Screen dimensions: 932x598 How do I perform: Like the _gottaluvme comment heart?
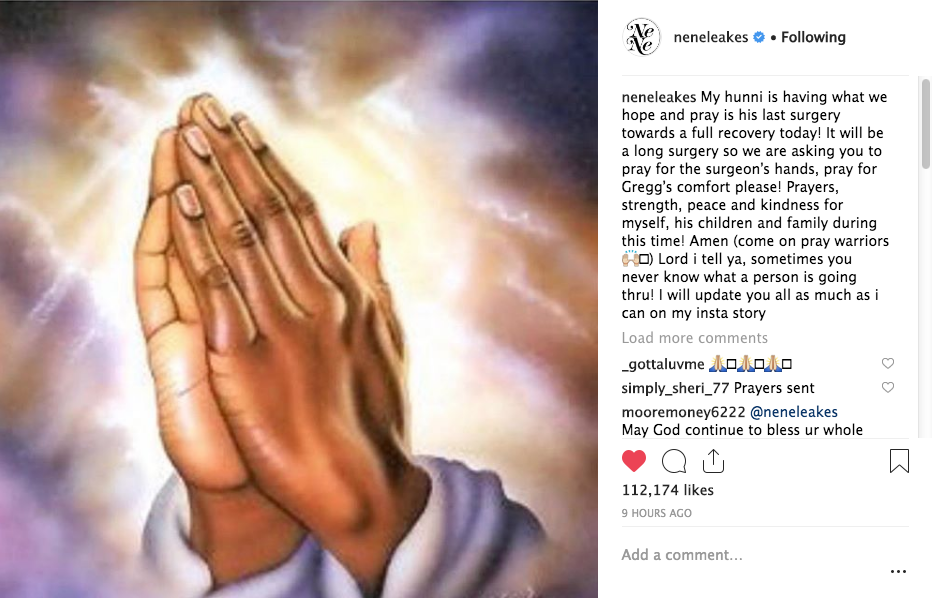(x=887, y=363)
